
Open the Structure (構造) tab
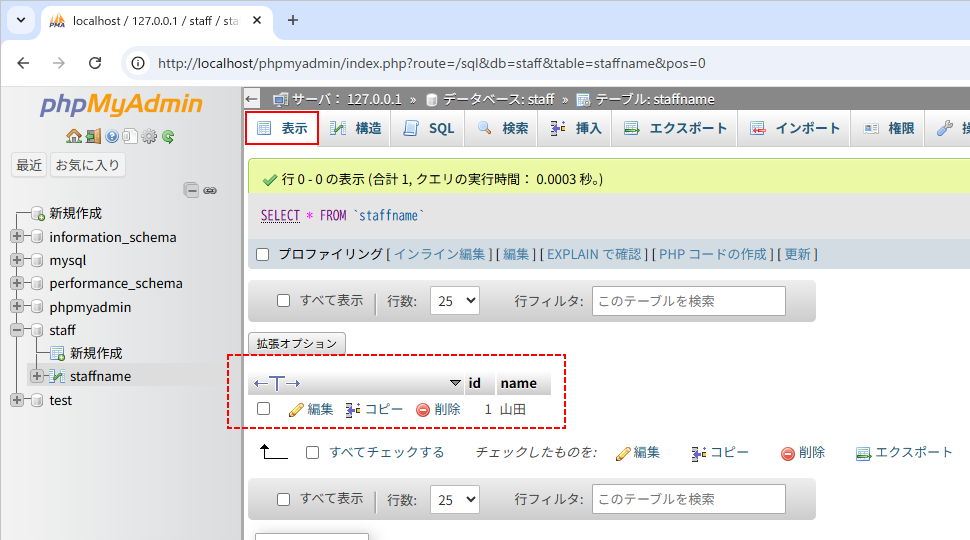(356, 128)
